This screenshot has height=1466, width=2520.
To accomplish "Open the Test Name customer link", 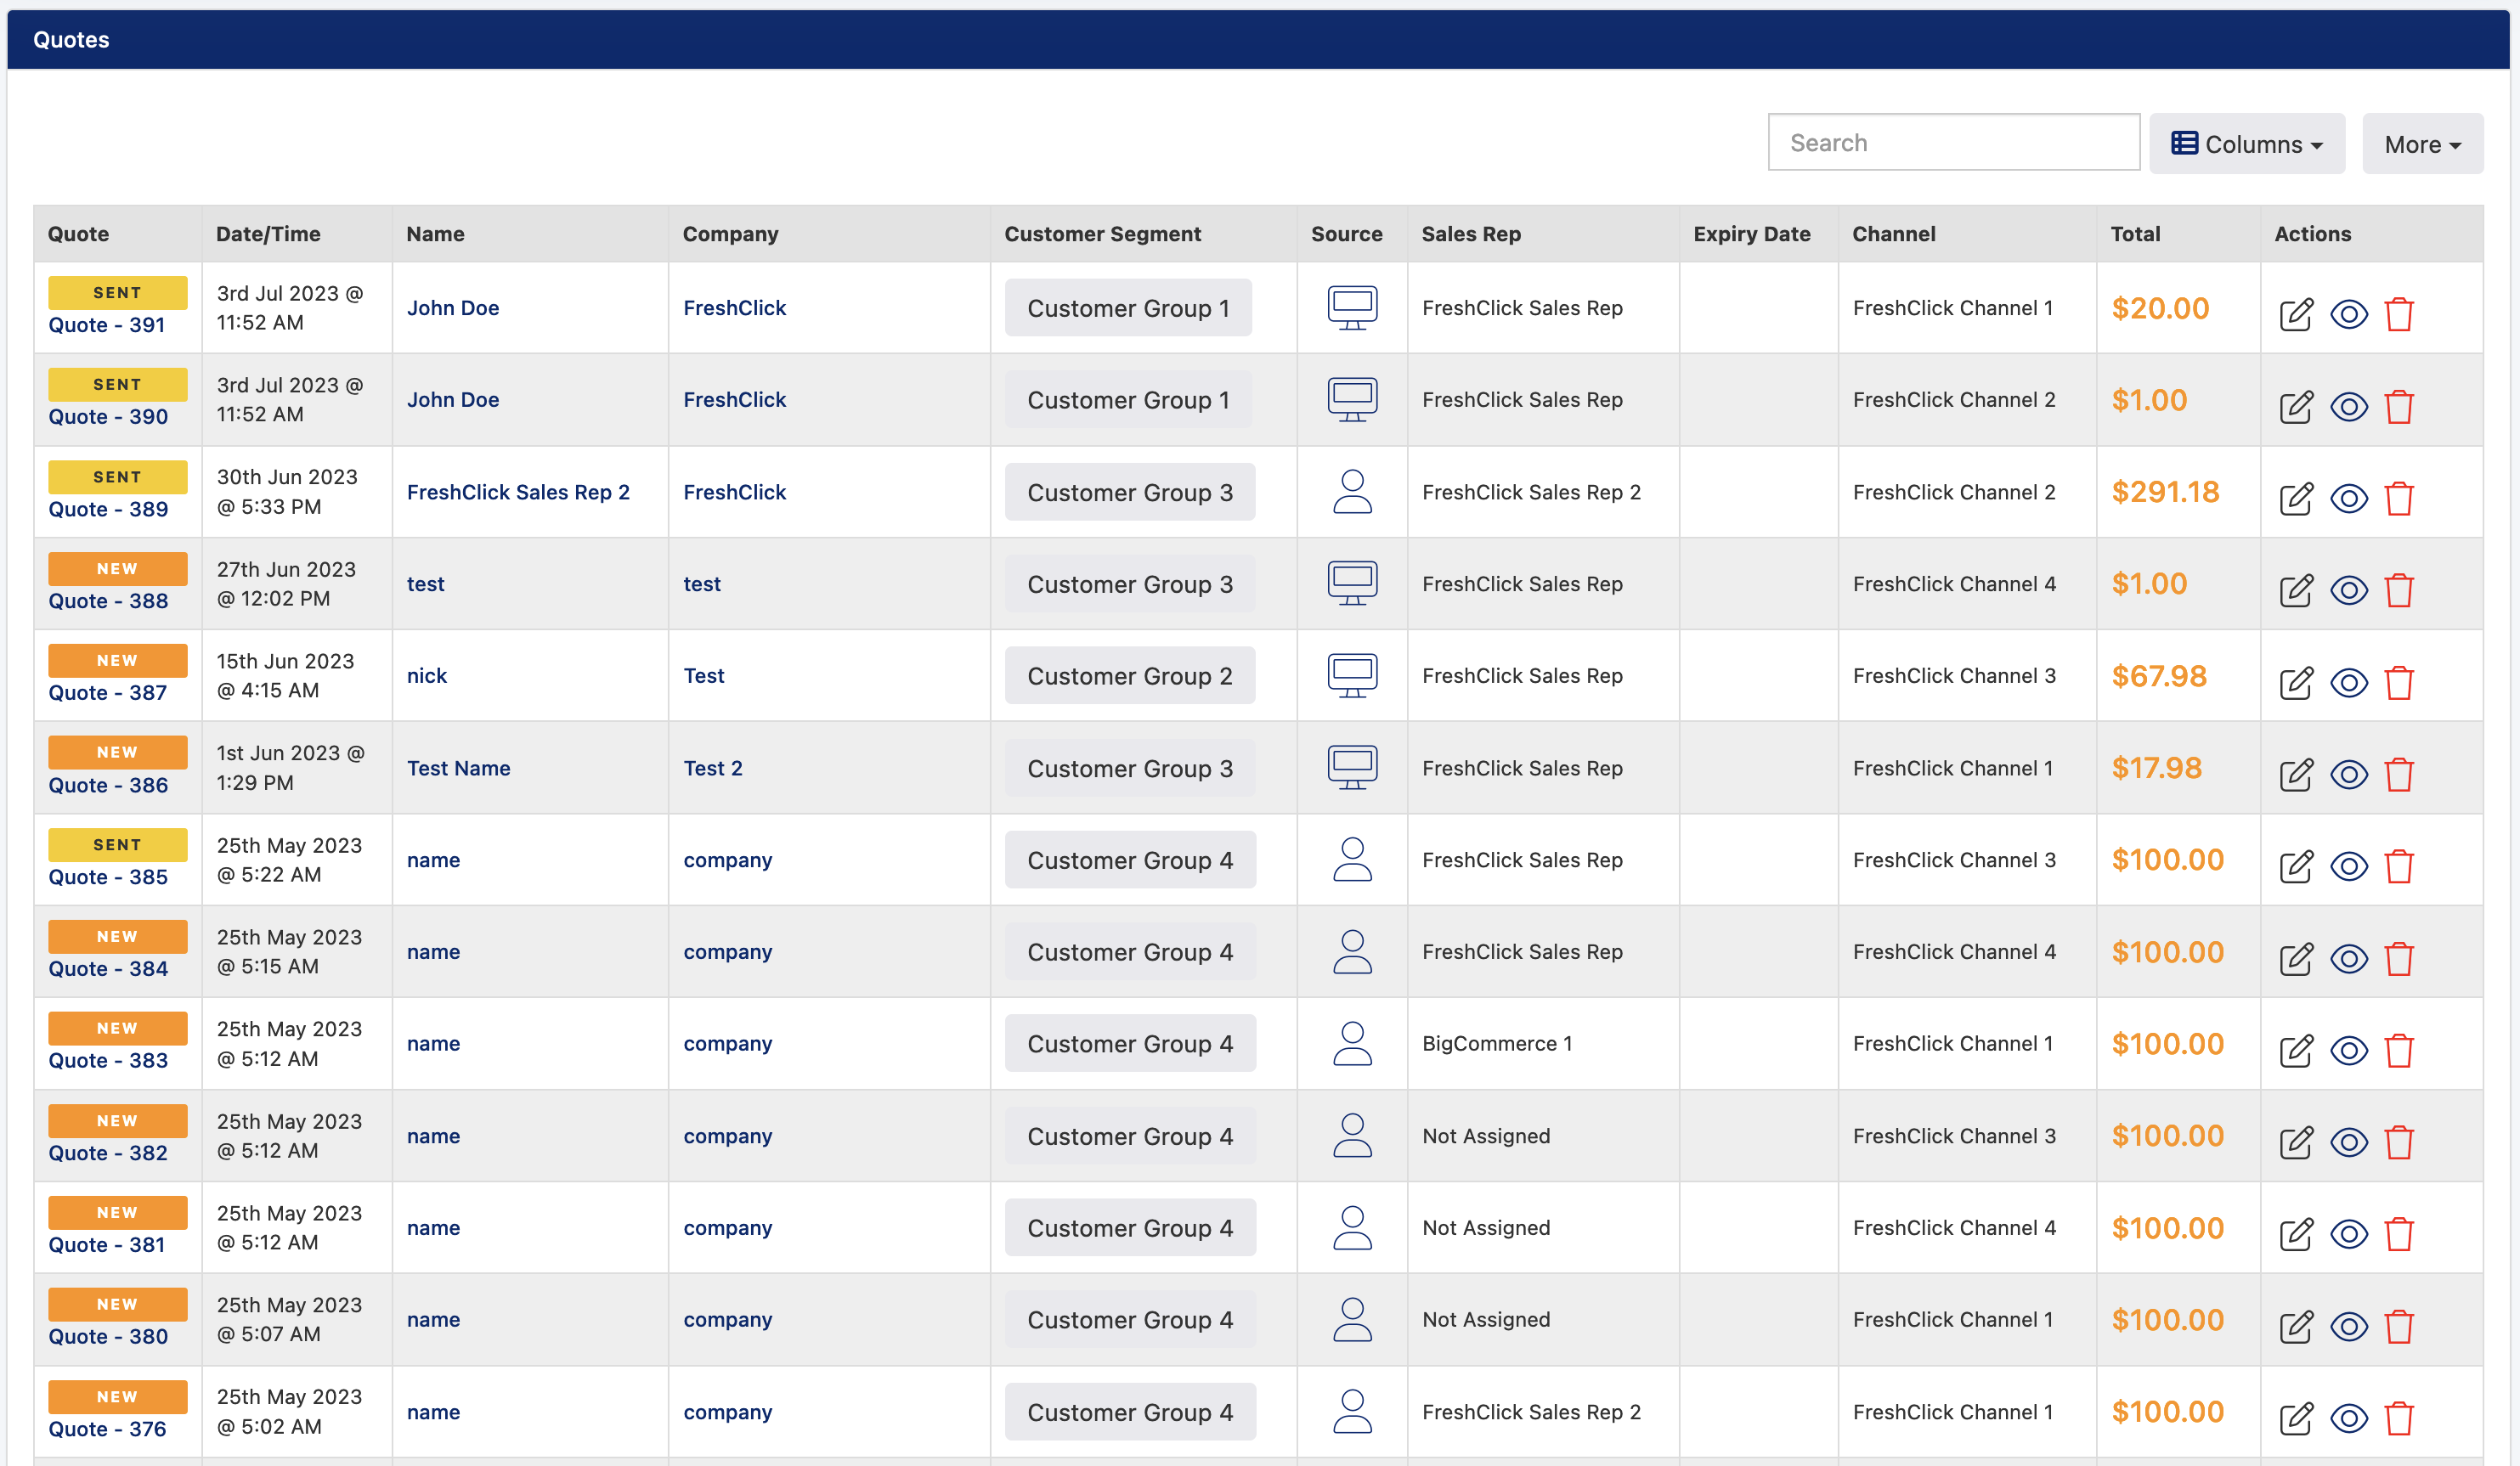I will (458, 768).
